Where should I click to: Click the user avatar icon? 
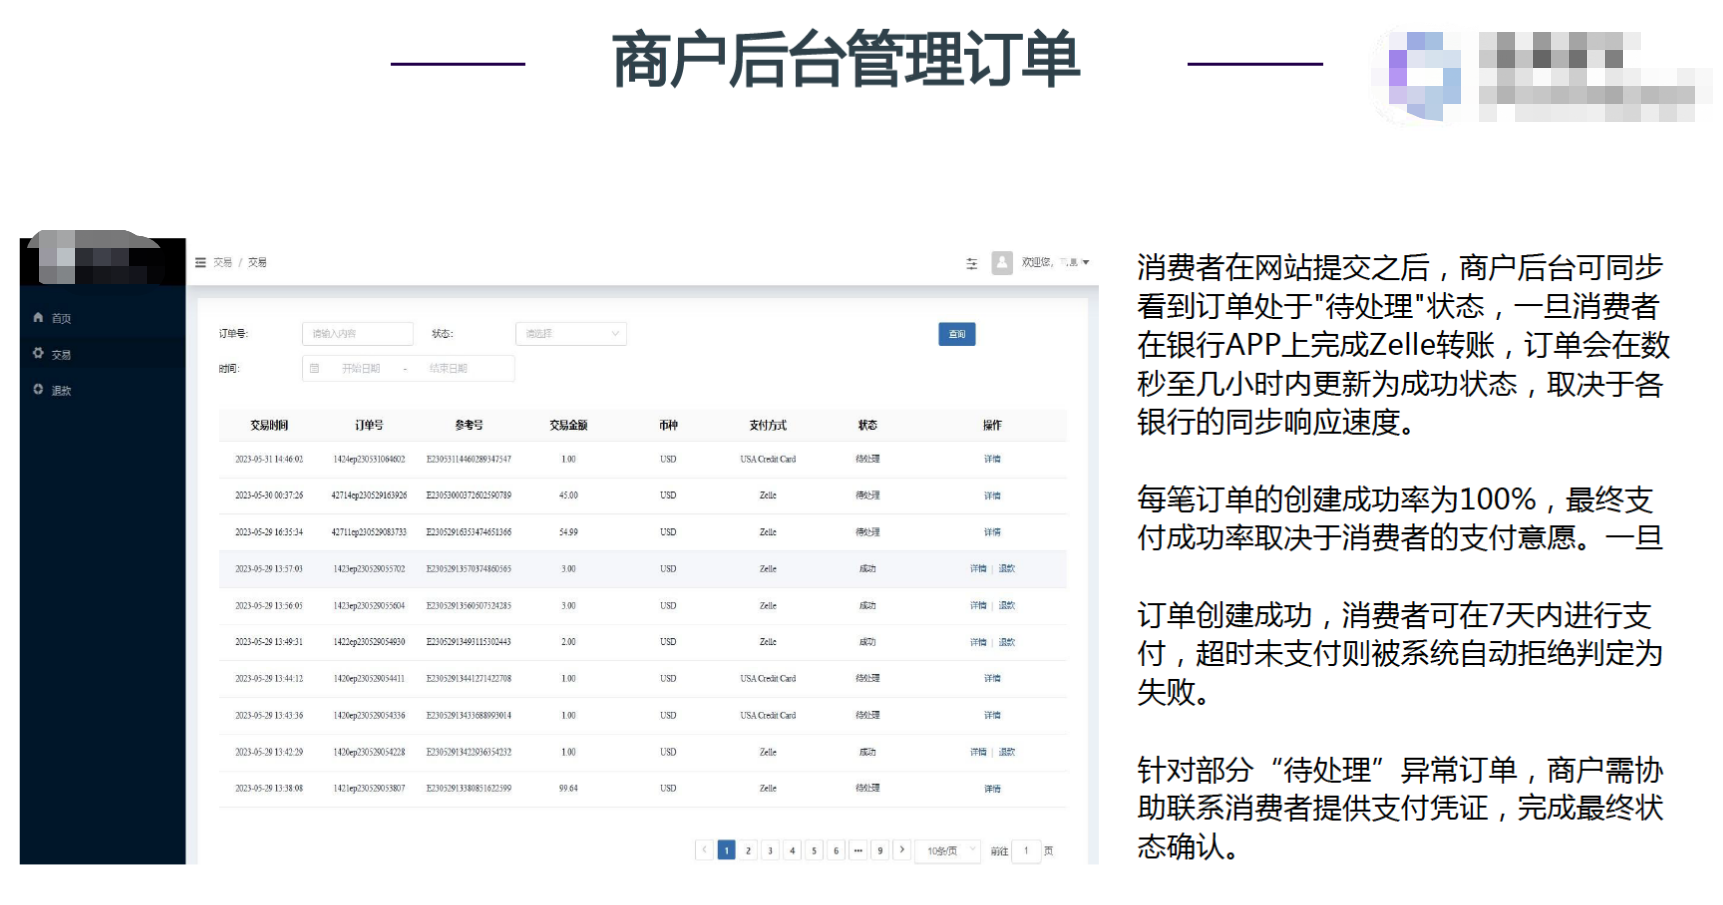click(1002, 262)
